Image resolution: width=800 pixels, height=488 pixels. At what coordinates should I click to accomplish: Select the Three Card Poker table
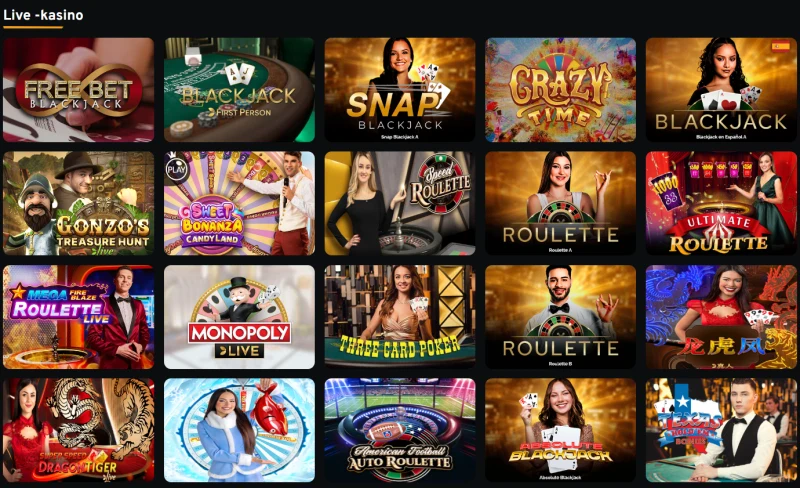click(x=400, y=317)
